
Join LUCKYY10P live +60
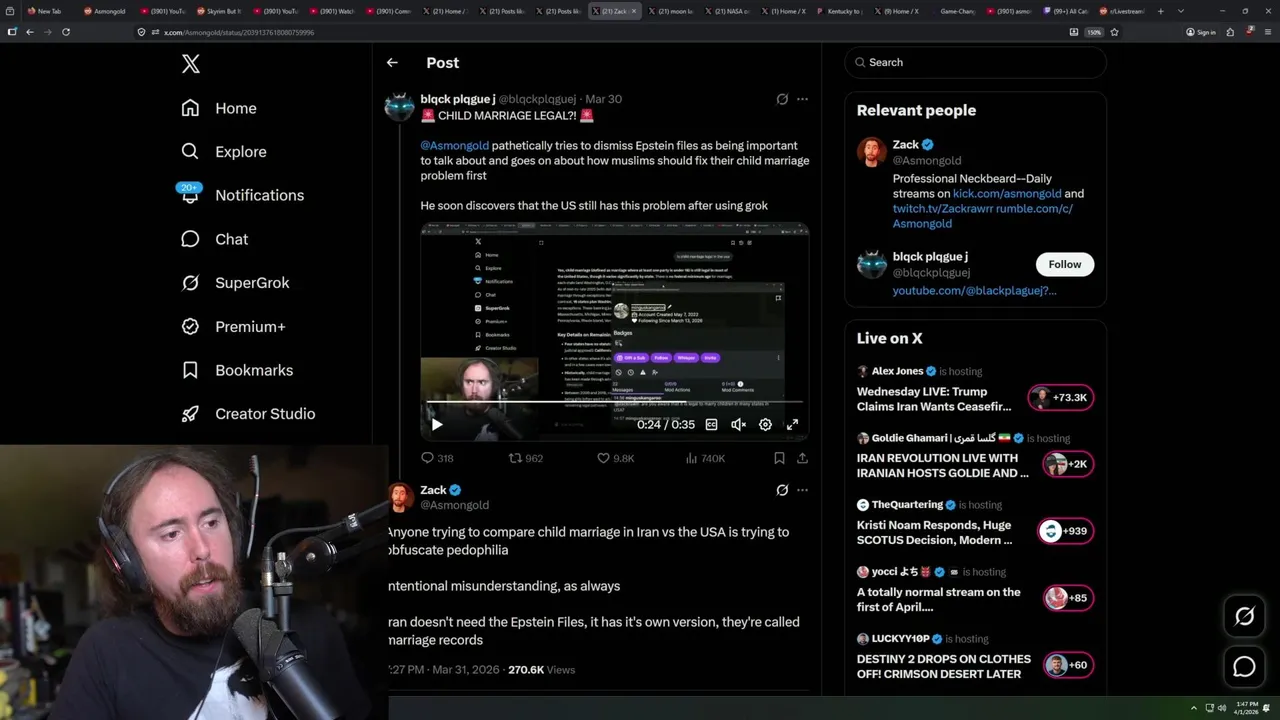(x=1068, y=665)
